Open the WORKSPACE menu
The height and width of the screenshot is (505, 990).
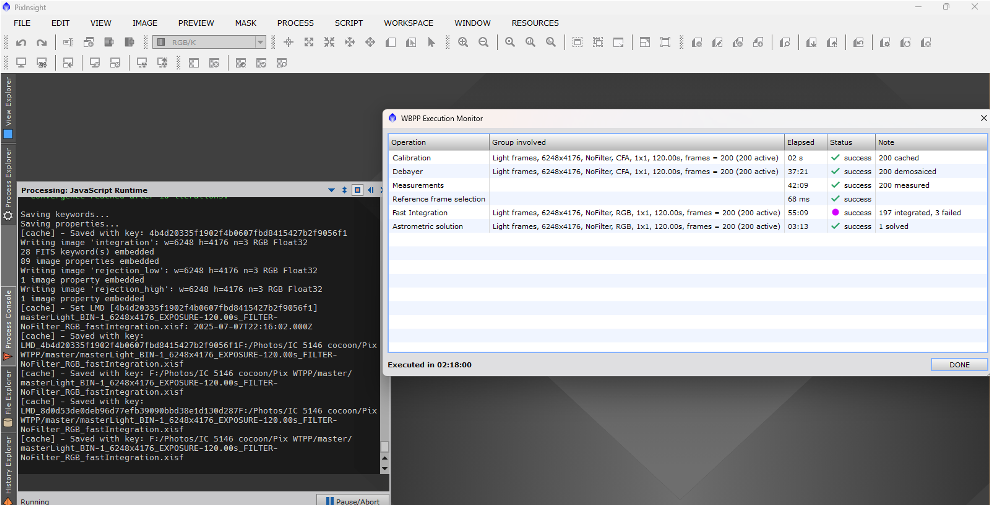[x=408, y=23]
